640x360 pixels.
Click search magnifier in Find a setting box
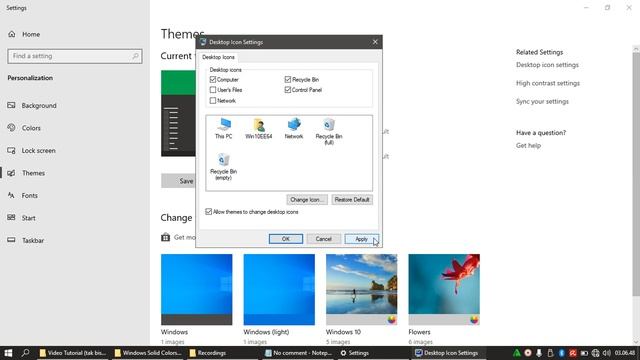(x=136, y=56)
